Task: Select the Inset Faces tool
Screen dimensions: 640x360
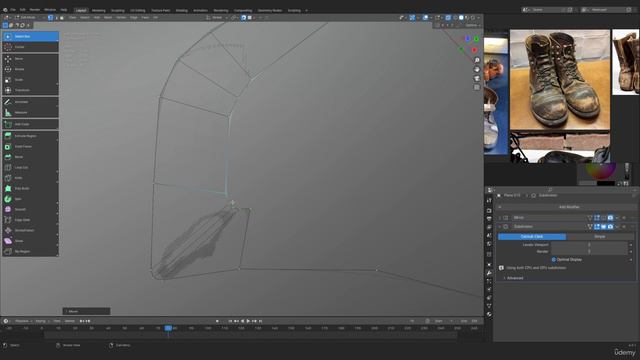Action: (30, 147)
